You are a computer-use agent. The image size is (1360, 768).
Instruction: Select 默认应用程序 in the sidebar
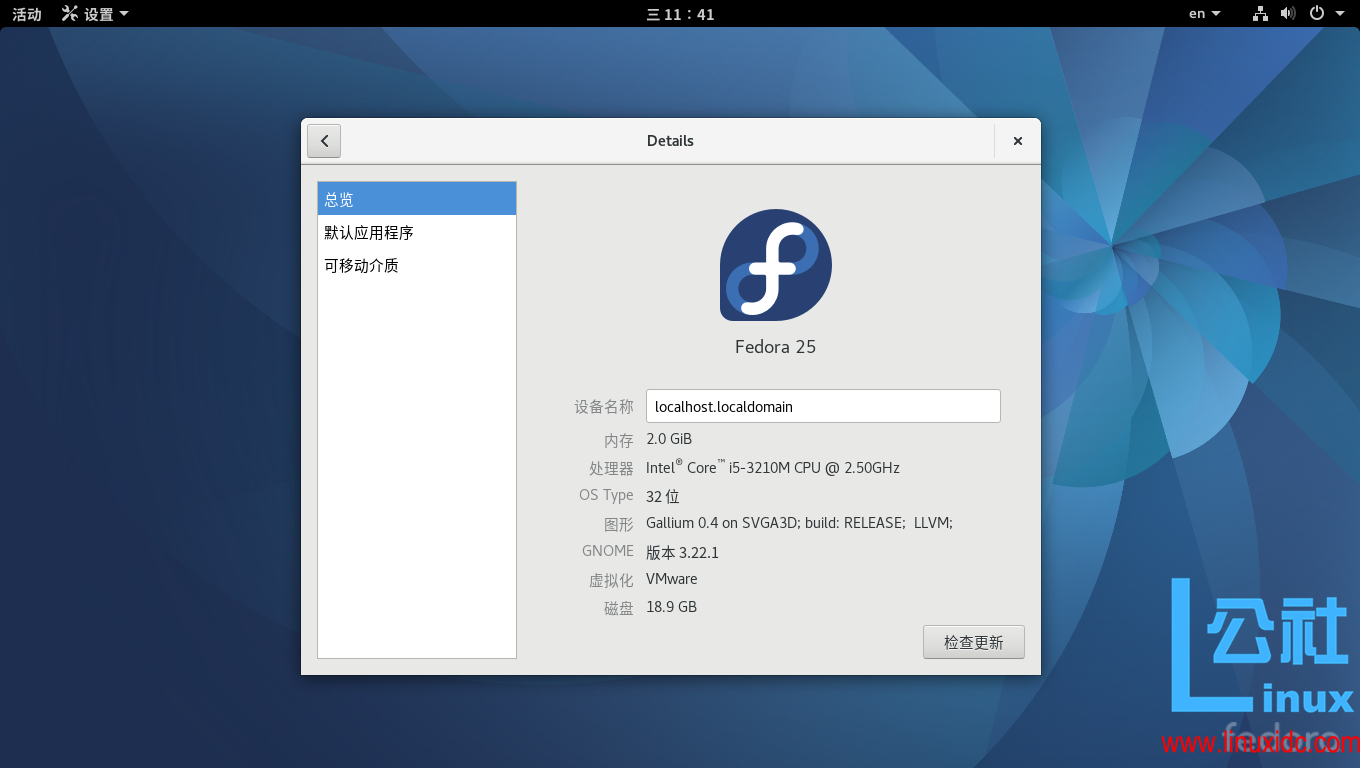pyautogui.click(x=417, y=232)
